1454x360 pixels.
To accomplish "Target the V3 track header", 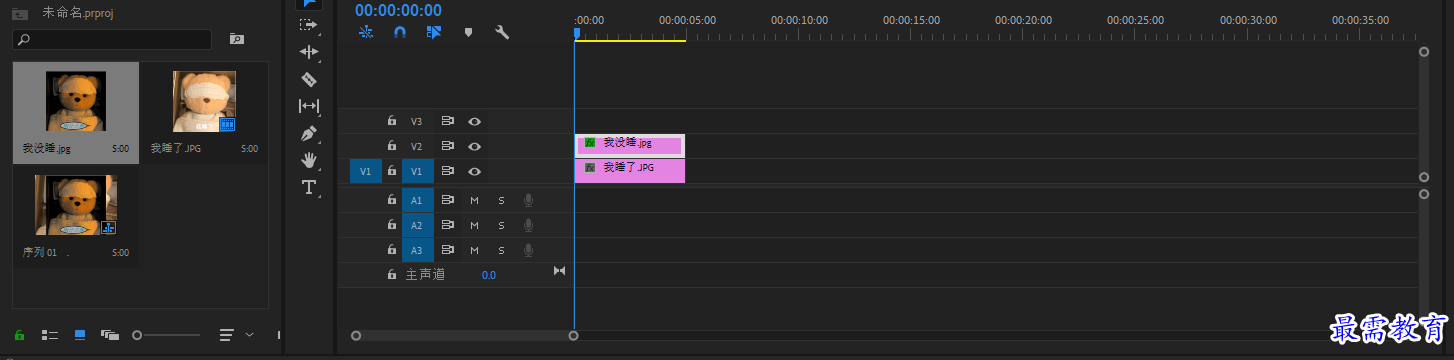I will (x=418, y=121).
